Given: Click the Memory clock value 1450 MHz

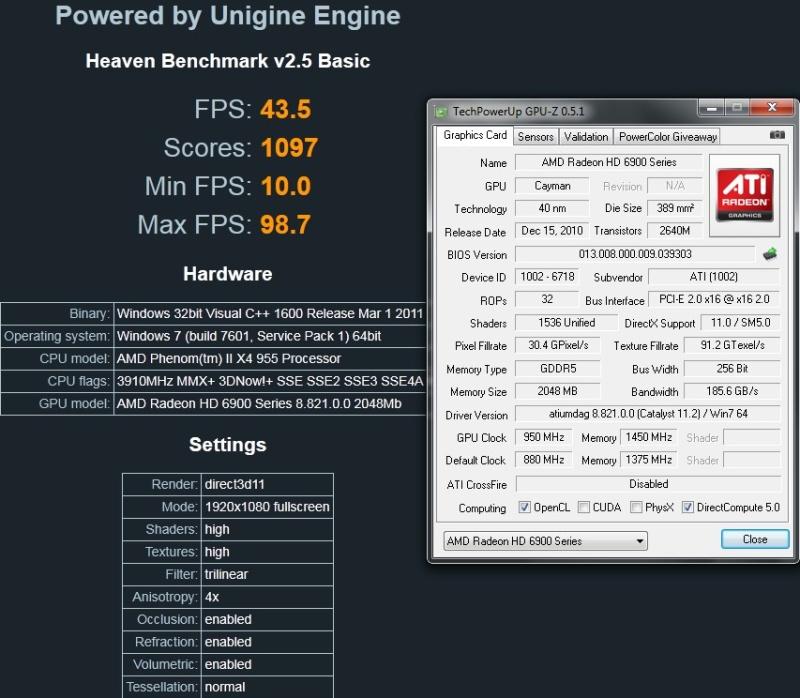Looking at the screenshot, I should [x=648, y=437].
